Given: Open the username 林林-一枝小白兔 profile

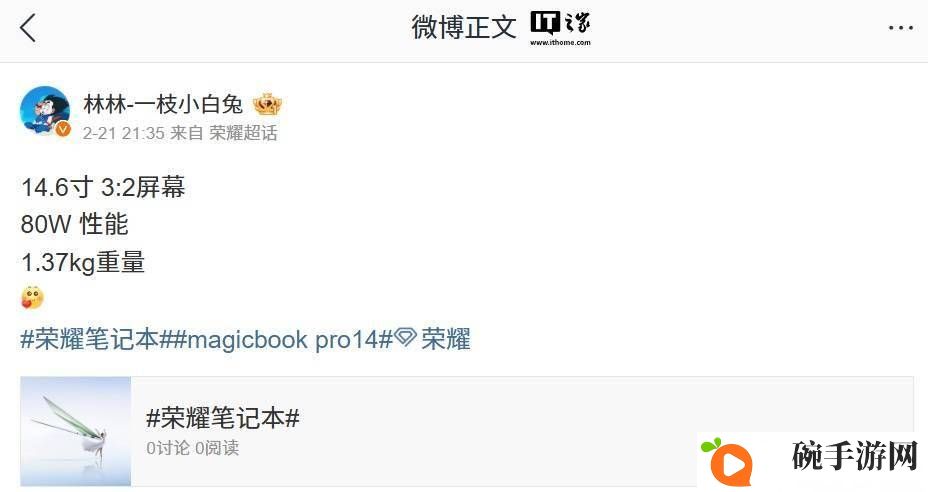Looking at the screenshot, I should (x=163, y=104).
